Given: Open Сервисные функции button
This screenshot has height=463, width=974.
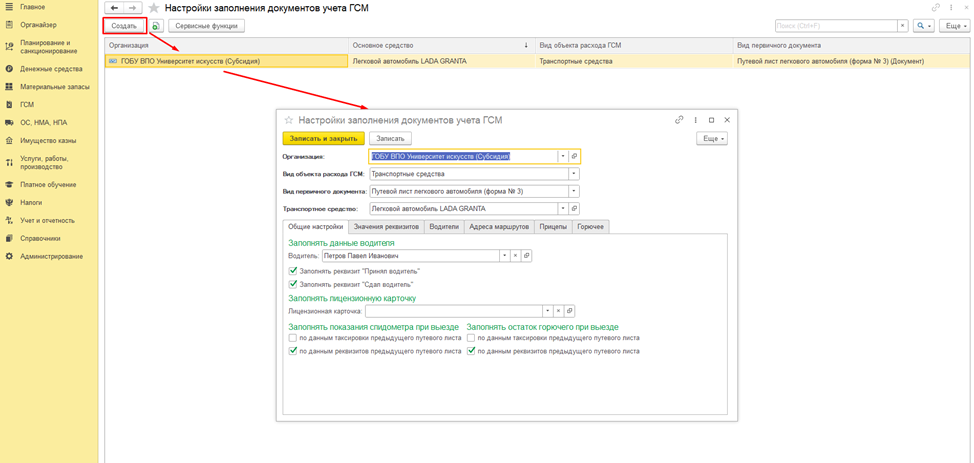Looking at the screenshot, I should (x=207, y=26).
